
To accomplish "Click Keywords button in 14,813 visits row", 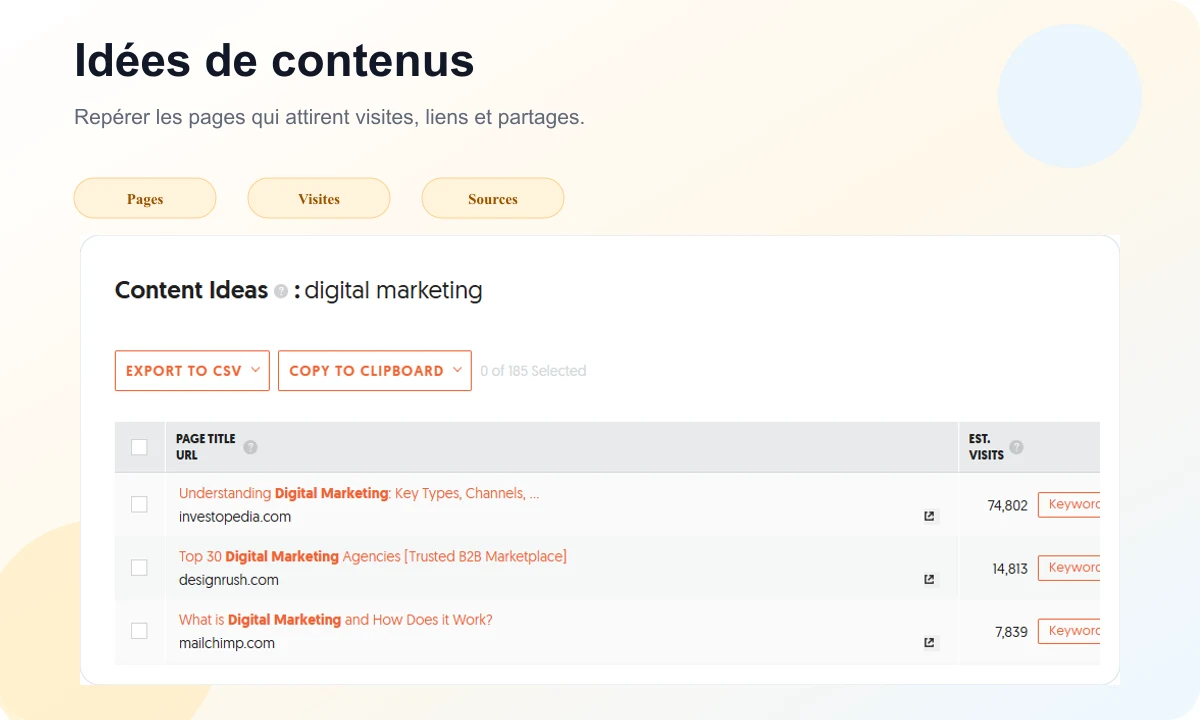I will [1069, 568].
